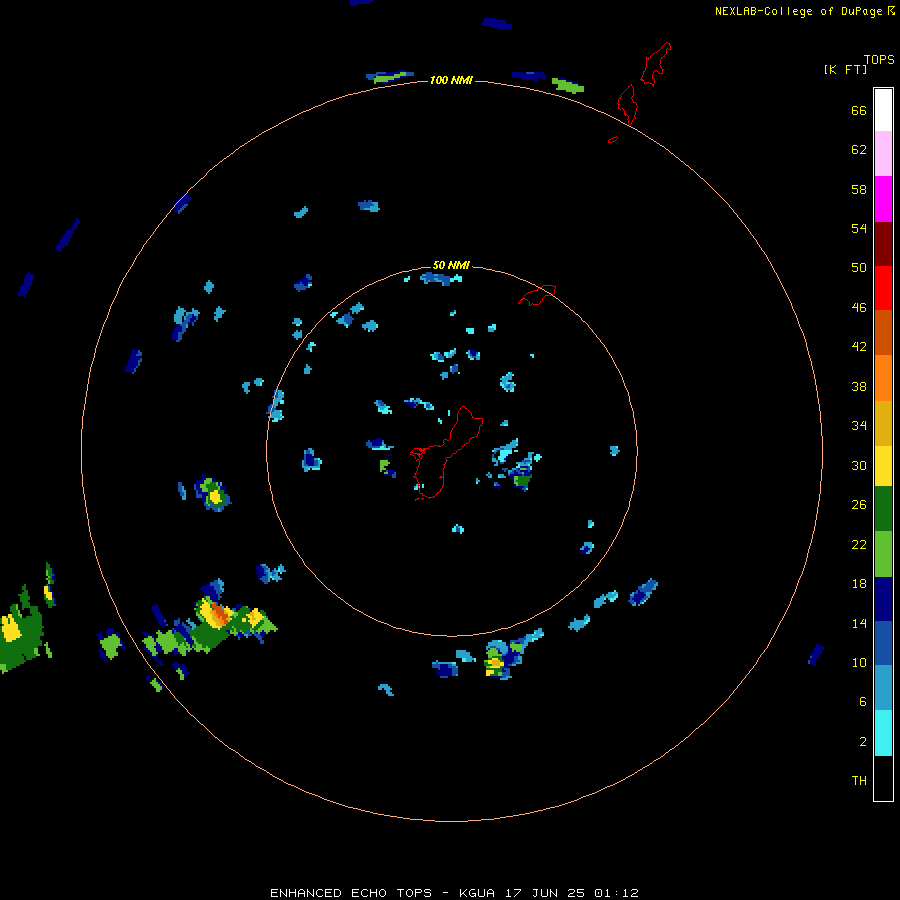
Task: Select the magenta swatch in the color scale
Action: tap(883, 199)
